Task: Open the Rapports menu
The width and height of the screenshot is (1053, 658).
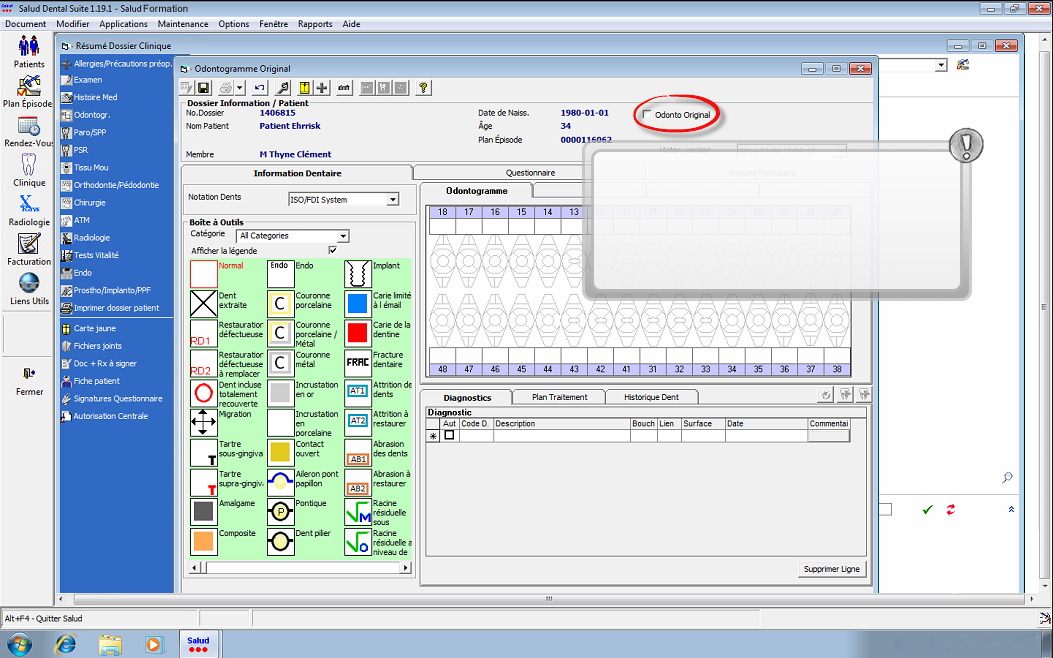Action: coord(315,24)
